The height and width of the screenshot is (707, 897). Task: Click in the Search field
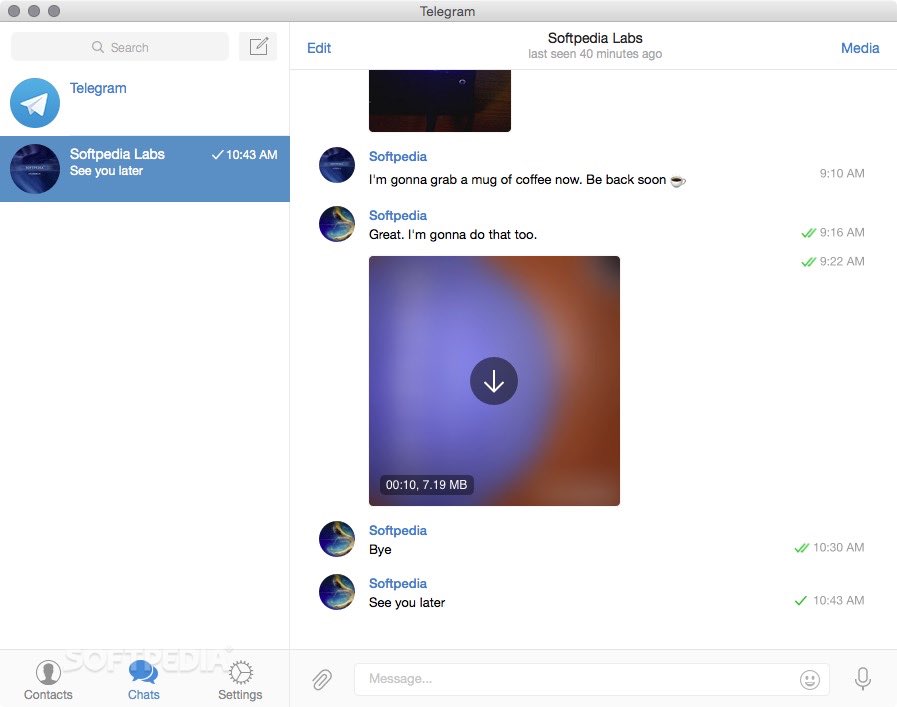pyautogui.click(x=120, y=47)
